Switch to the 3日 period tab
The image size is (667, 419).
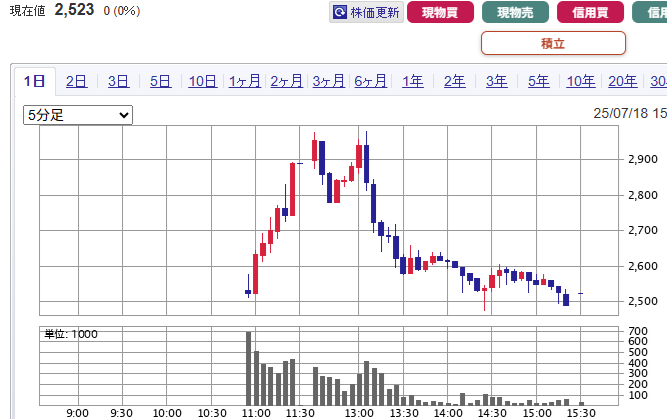click(118, 81)
